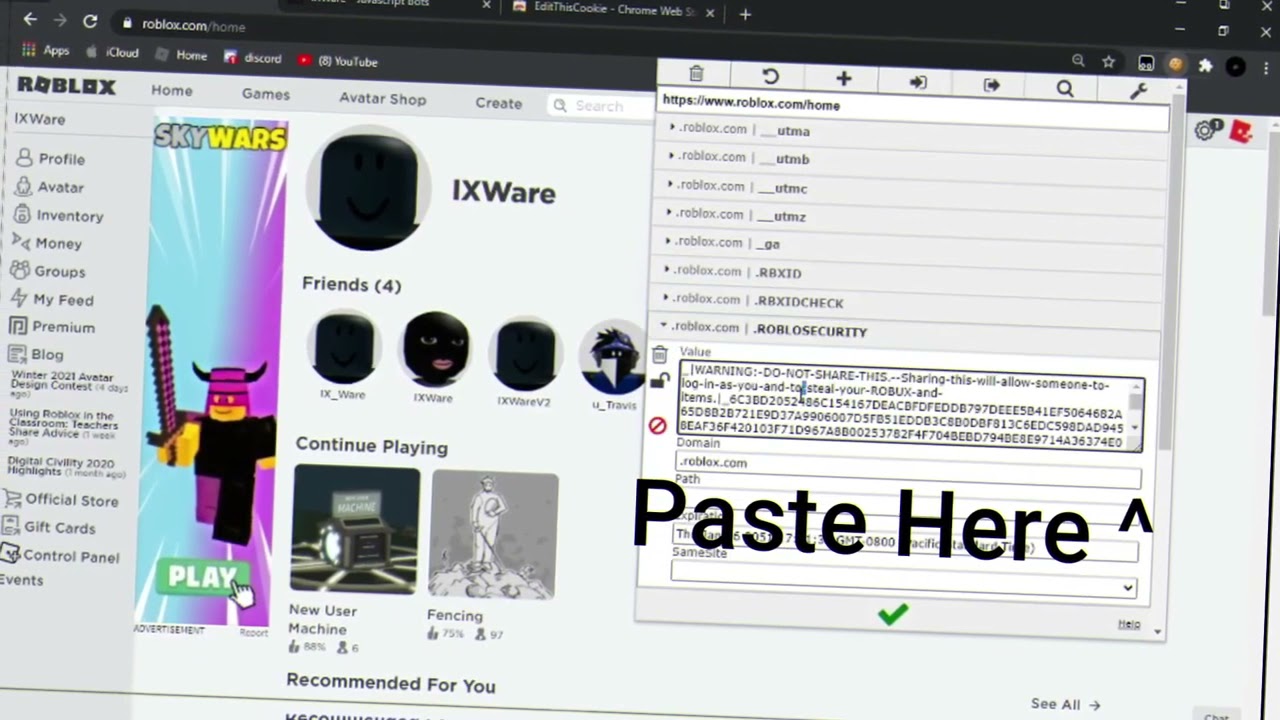The image size is (1280, 720).
Task: Reload the page with refresh icon
Action: click(90, 21)
